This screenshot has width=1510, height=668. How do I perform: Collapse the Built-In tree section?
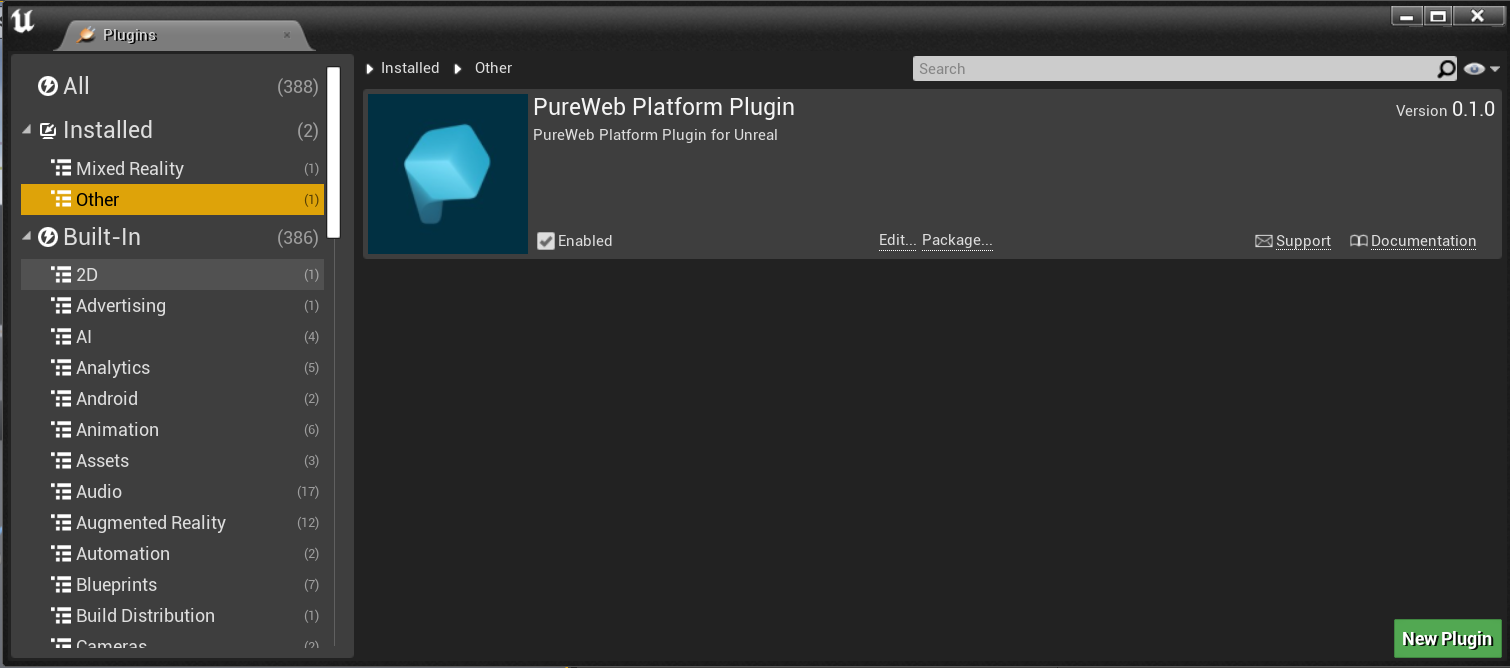click(x=27, y=237)
